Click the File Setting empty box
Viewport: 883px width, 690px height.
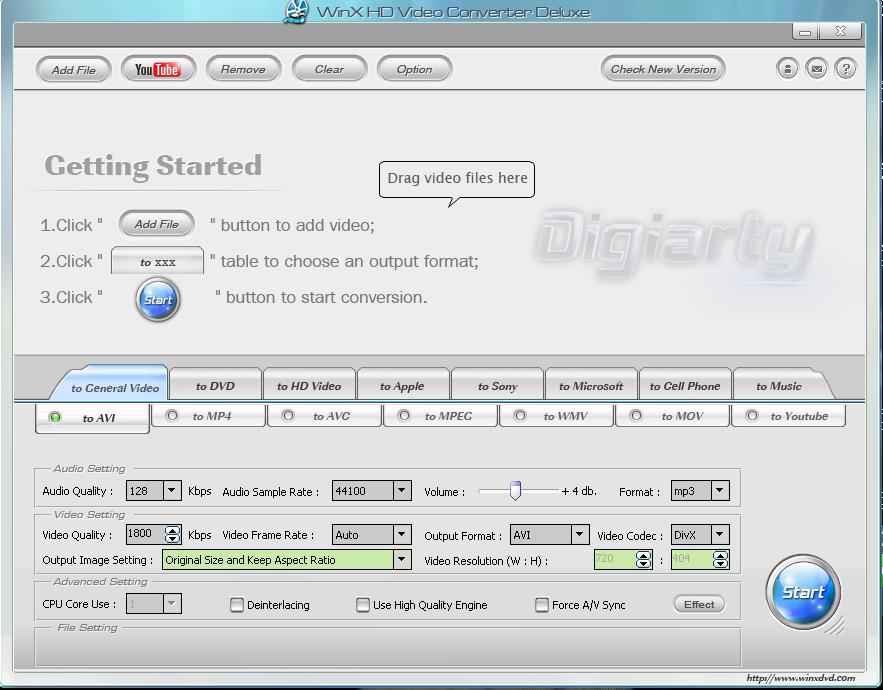(388, 647)
